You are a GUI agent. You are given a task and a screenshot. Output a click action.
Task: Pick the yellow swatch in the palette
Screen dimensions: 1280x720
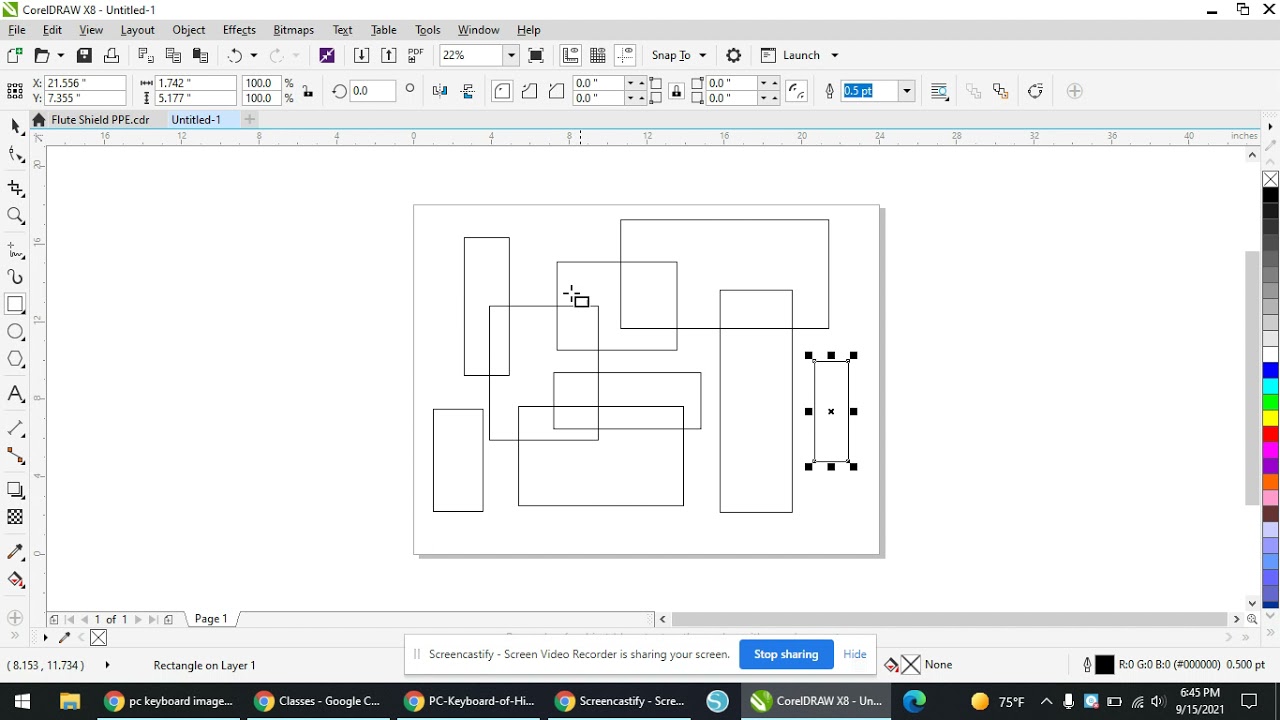(1270, 418)
